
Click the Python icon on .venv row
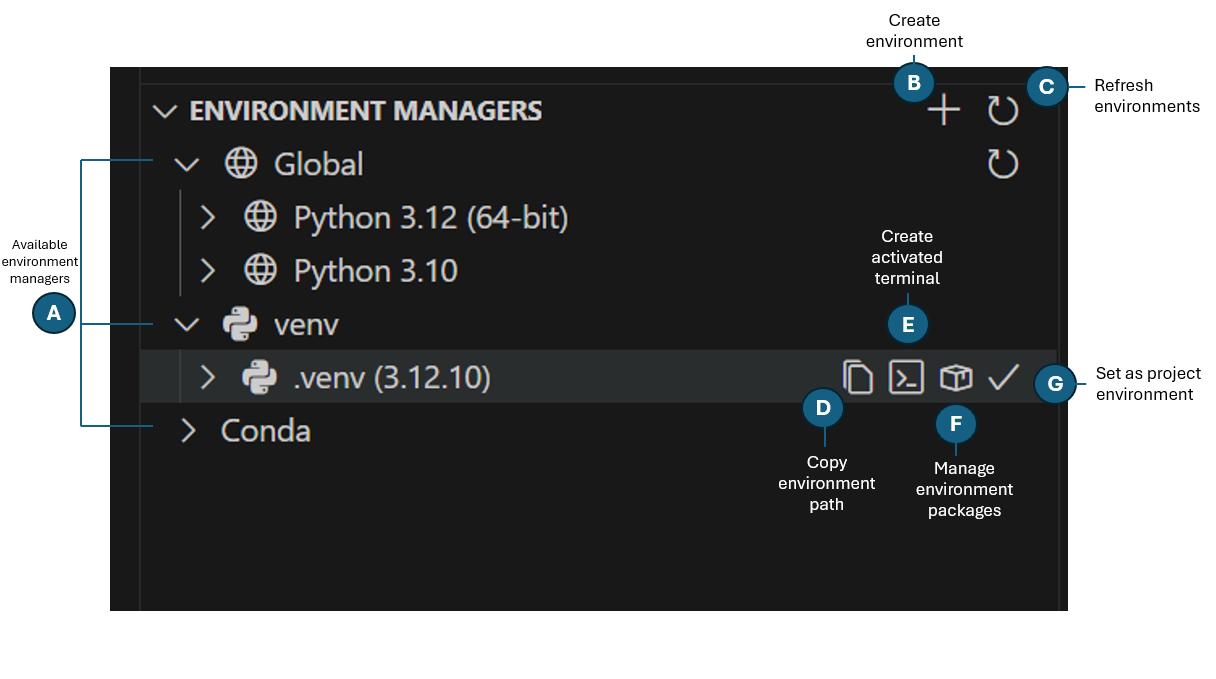tap(261, 378)
